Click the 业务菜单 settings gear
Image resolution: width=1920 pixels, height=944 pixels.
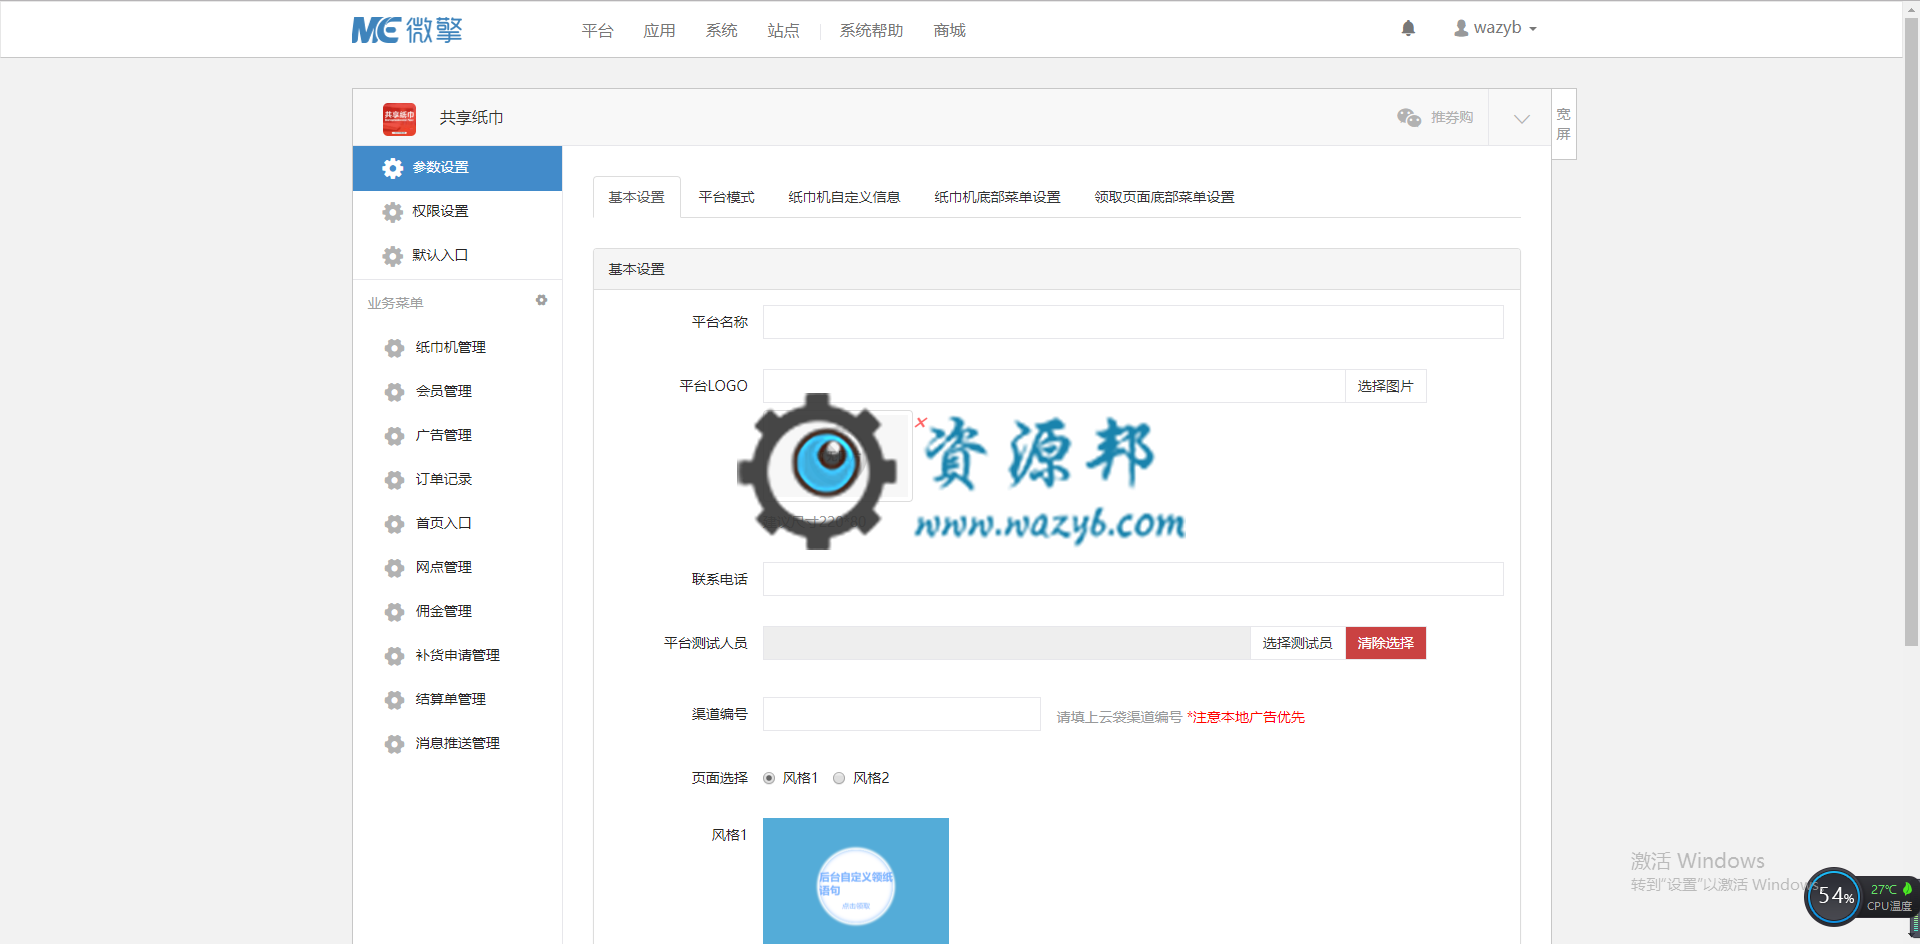[x=541, y=300]
